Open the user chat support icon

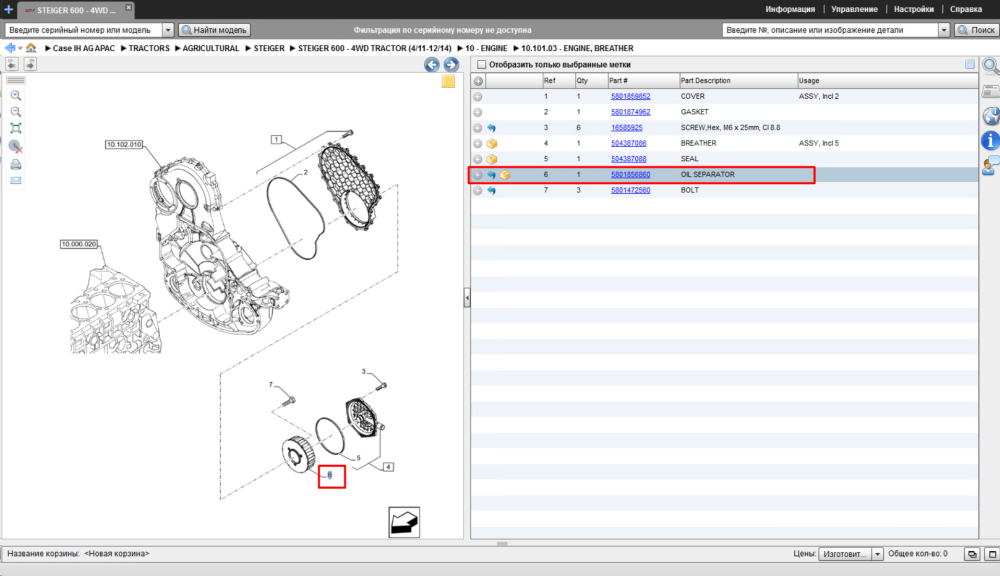click(990, 166)
